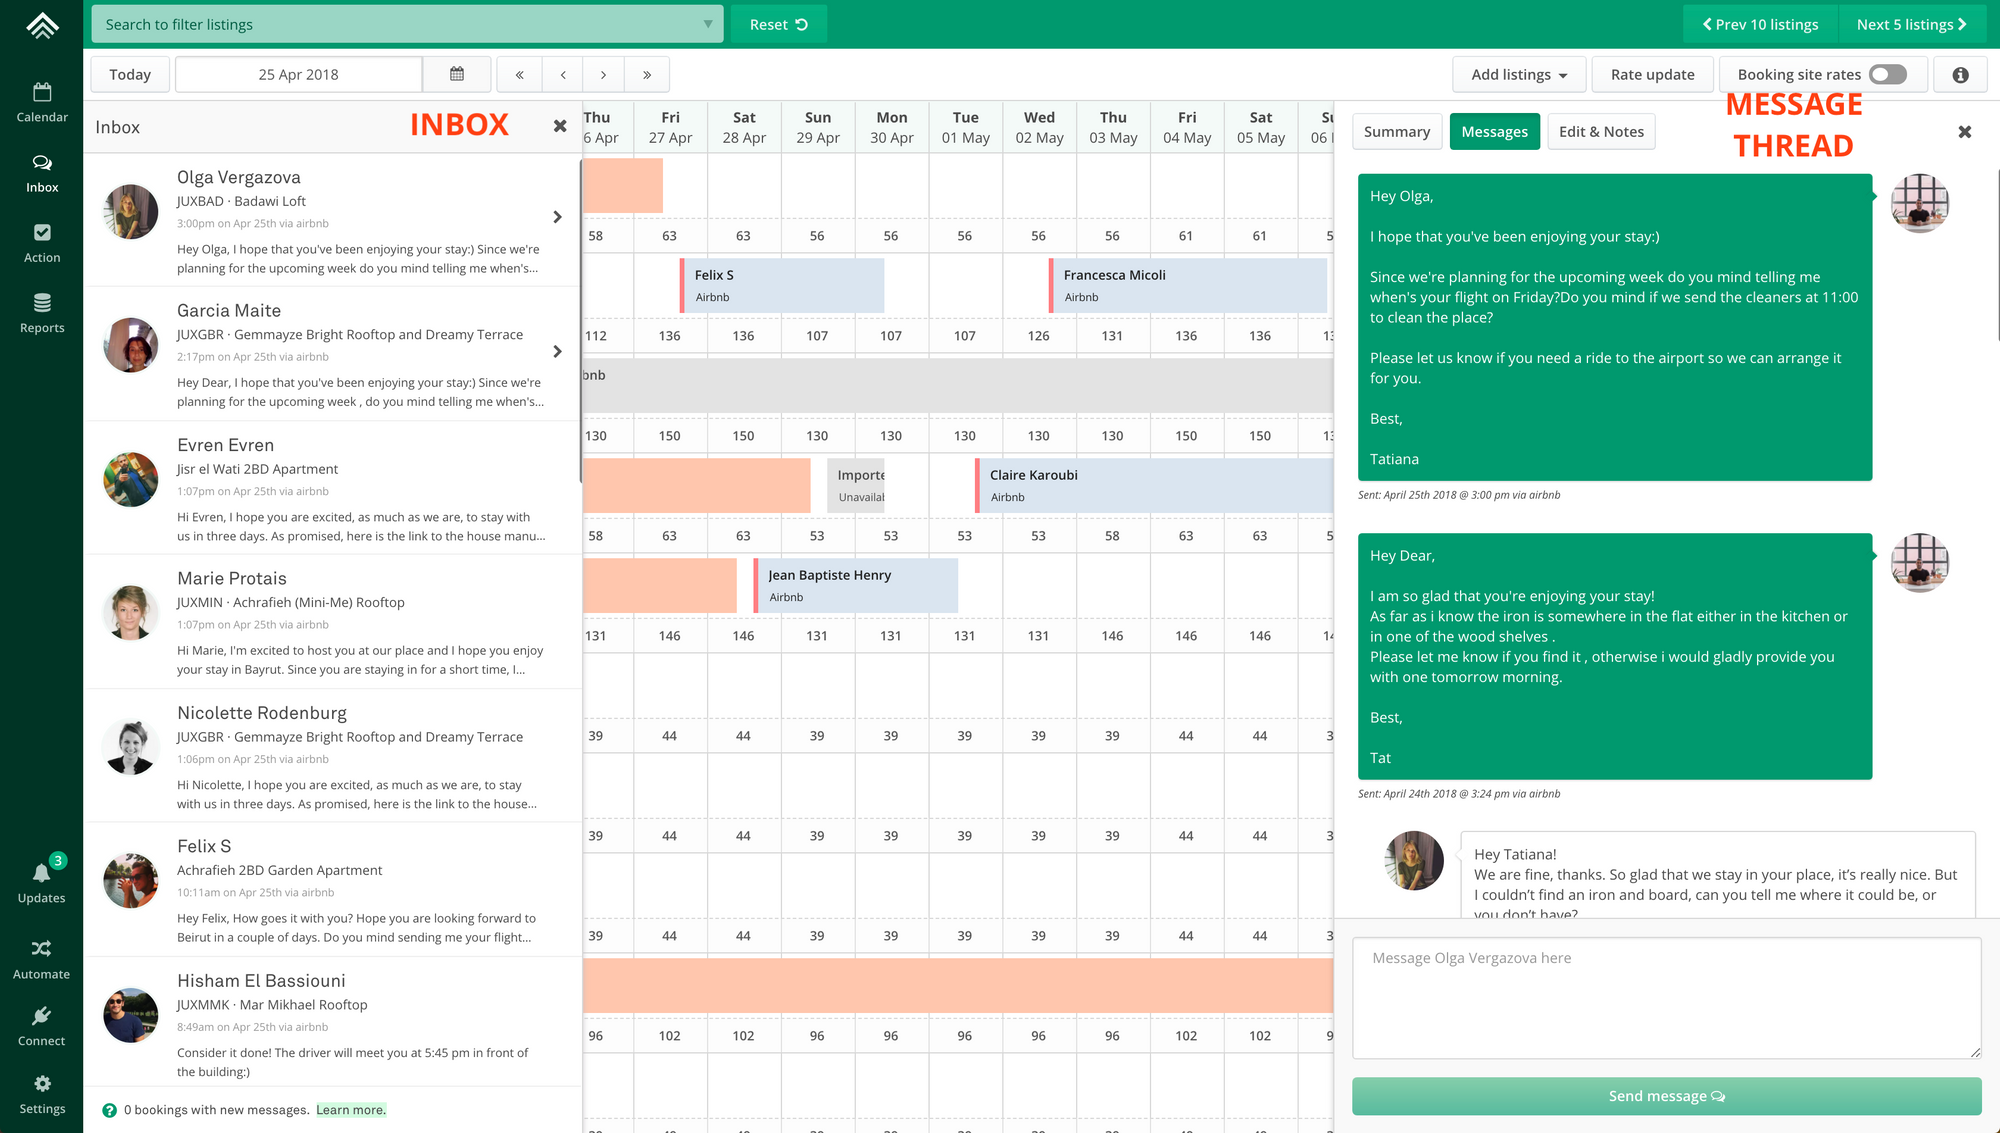
Task: Click the calendar date picker icon
Action: pyautogui.click(x=457, y=74)
